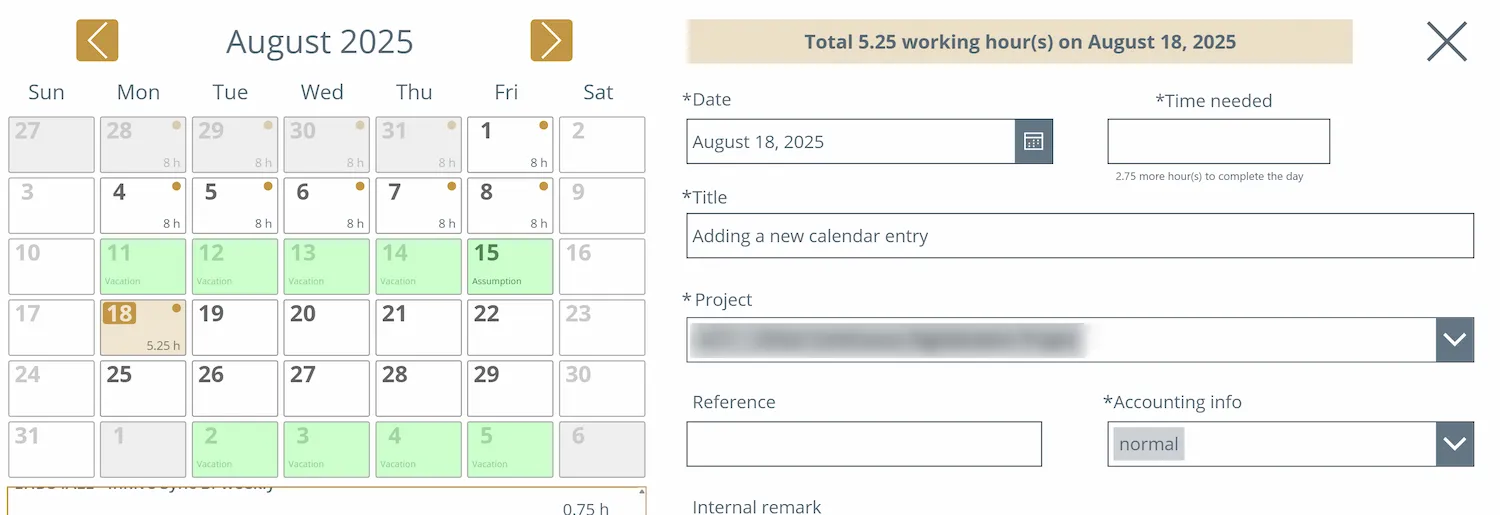
Task: Choose August 6 with 8 h logged
Action: tap(327, 205)
